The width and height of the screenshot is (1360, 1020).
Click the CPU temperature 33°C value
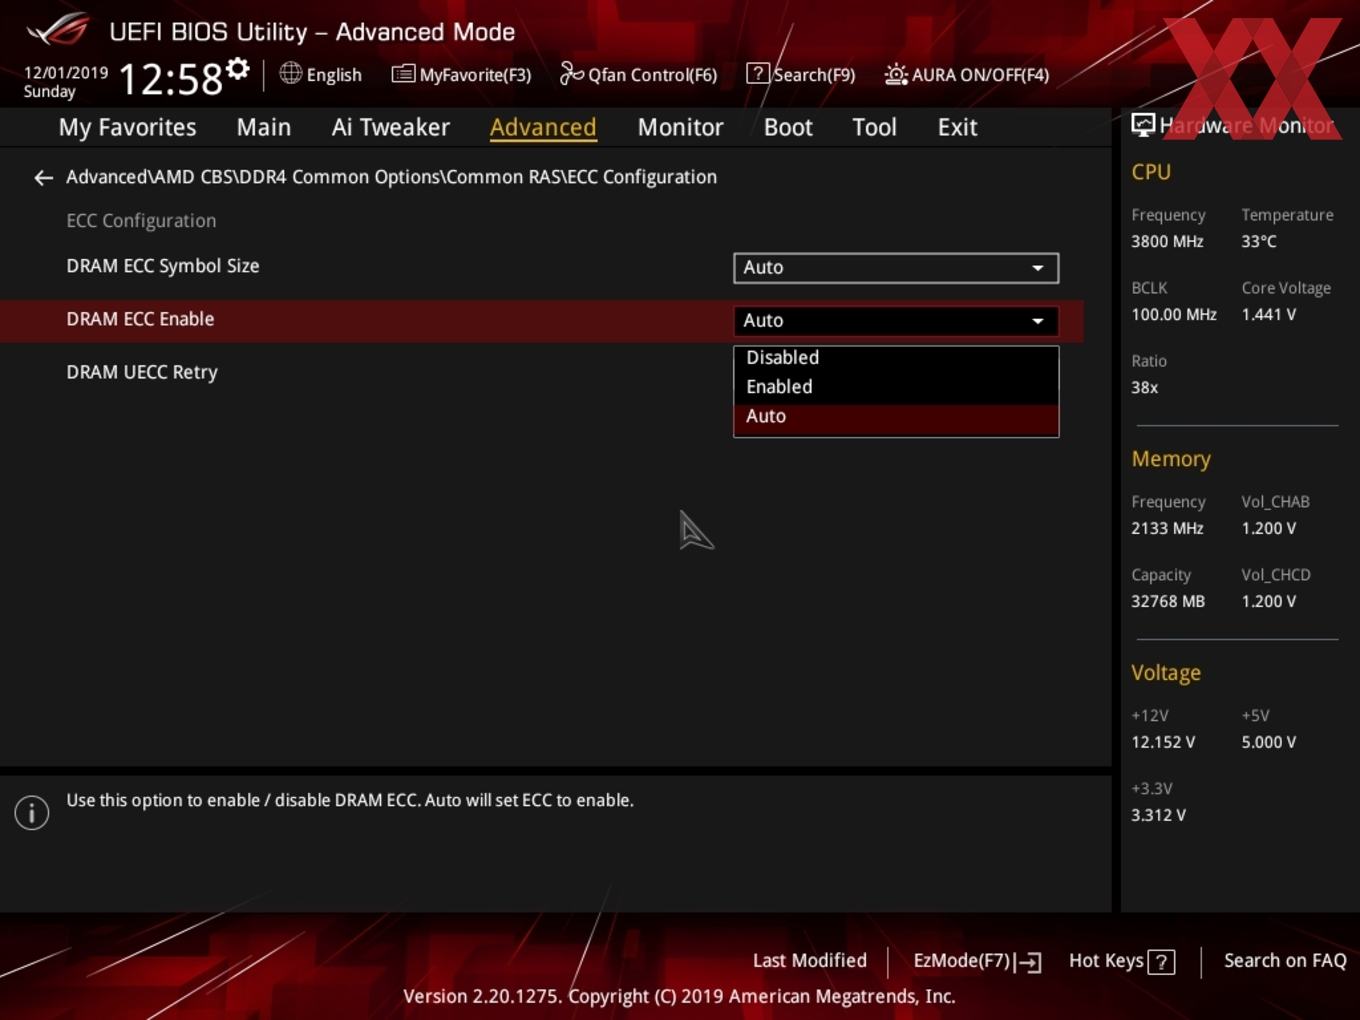pyautogui.click(x=1258, y=241)
